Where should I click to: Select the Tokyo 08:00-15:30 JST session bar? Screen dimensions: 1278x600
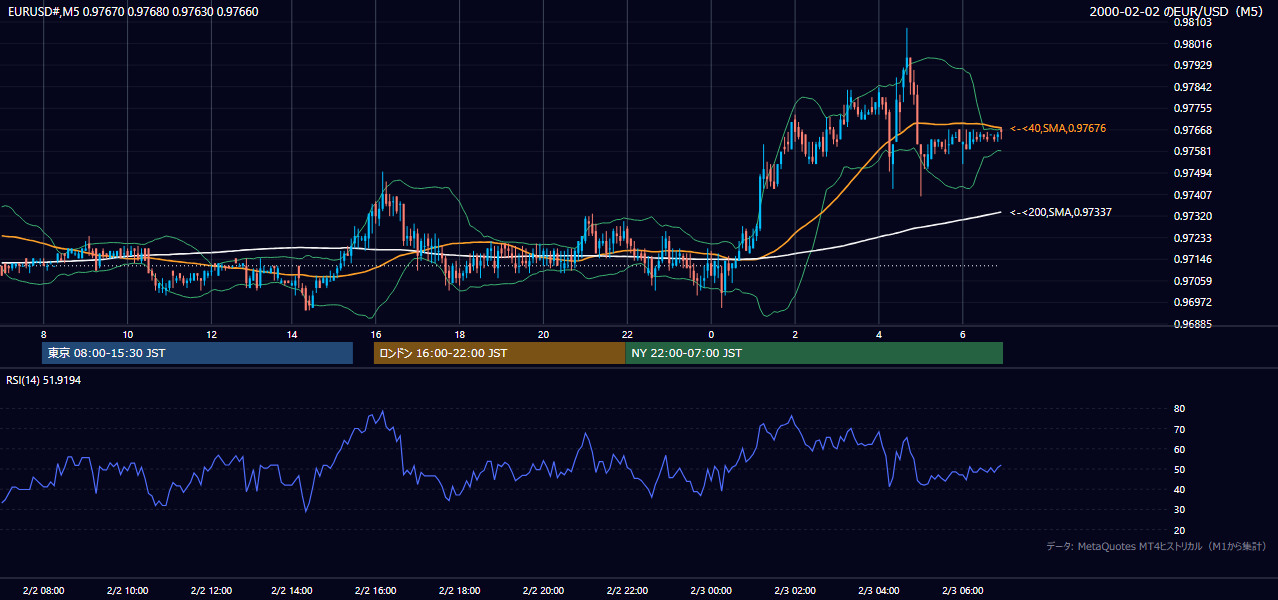tap(198, 353)
